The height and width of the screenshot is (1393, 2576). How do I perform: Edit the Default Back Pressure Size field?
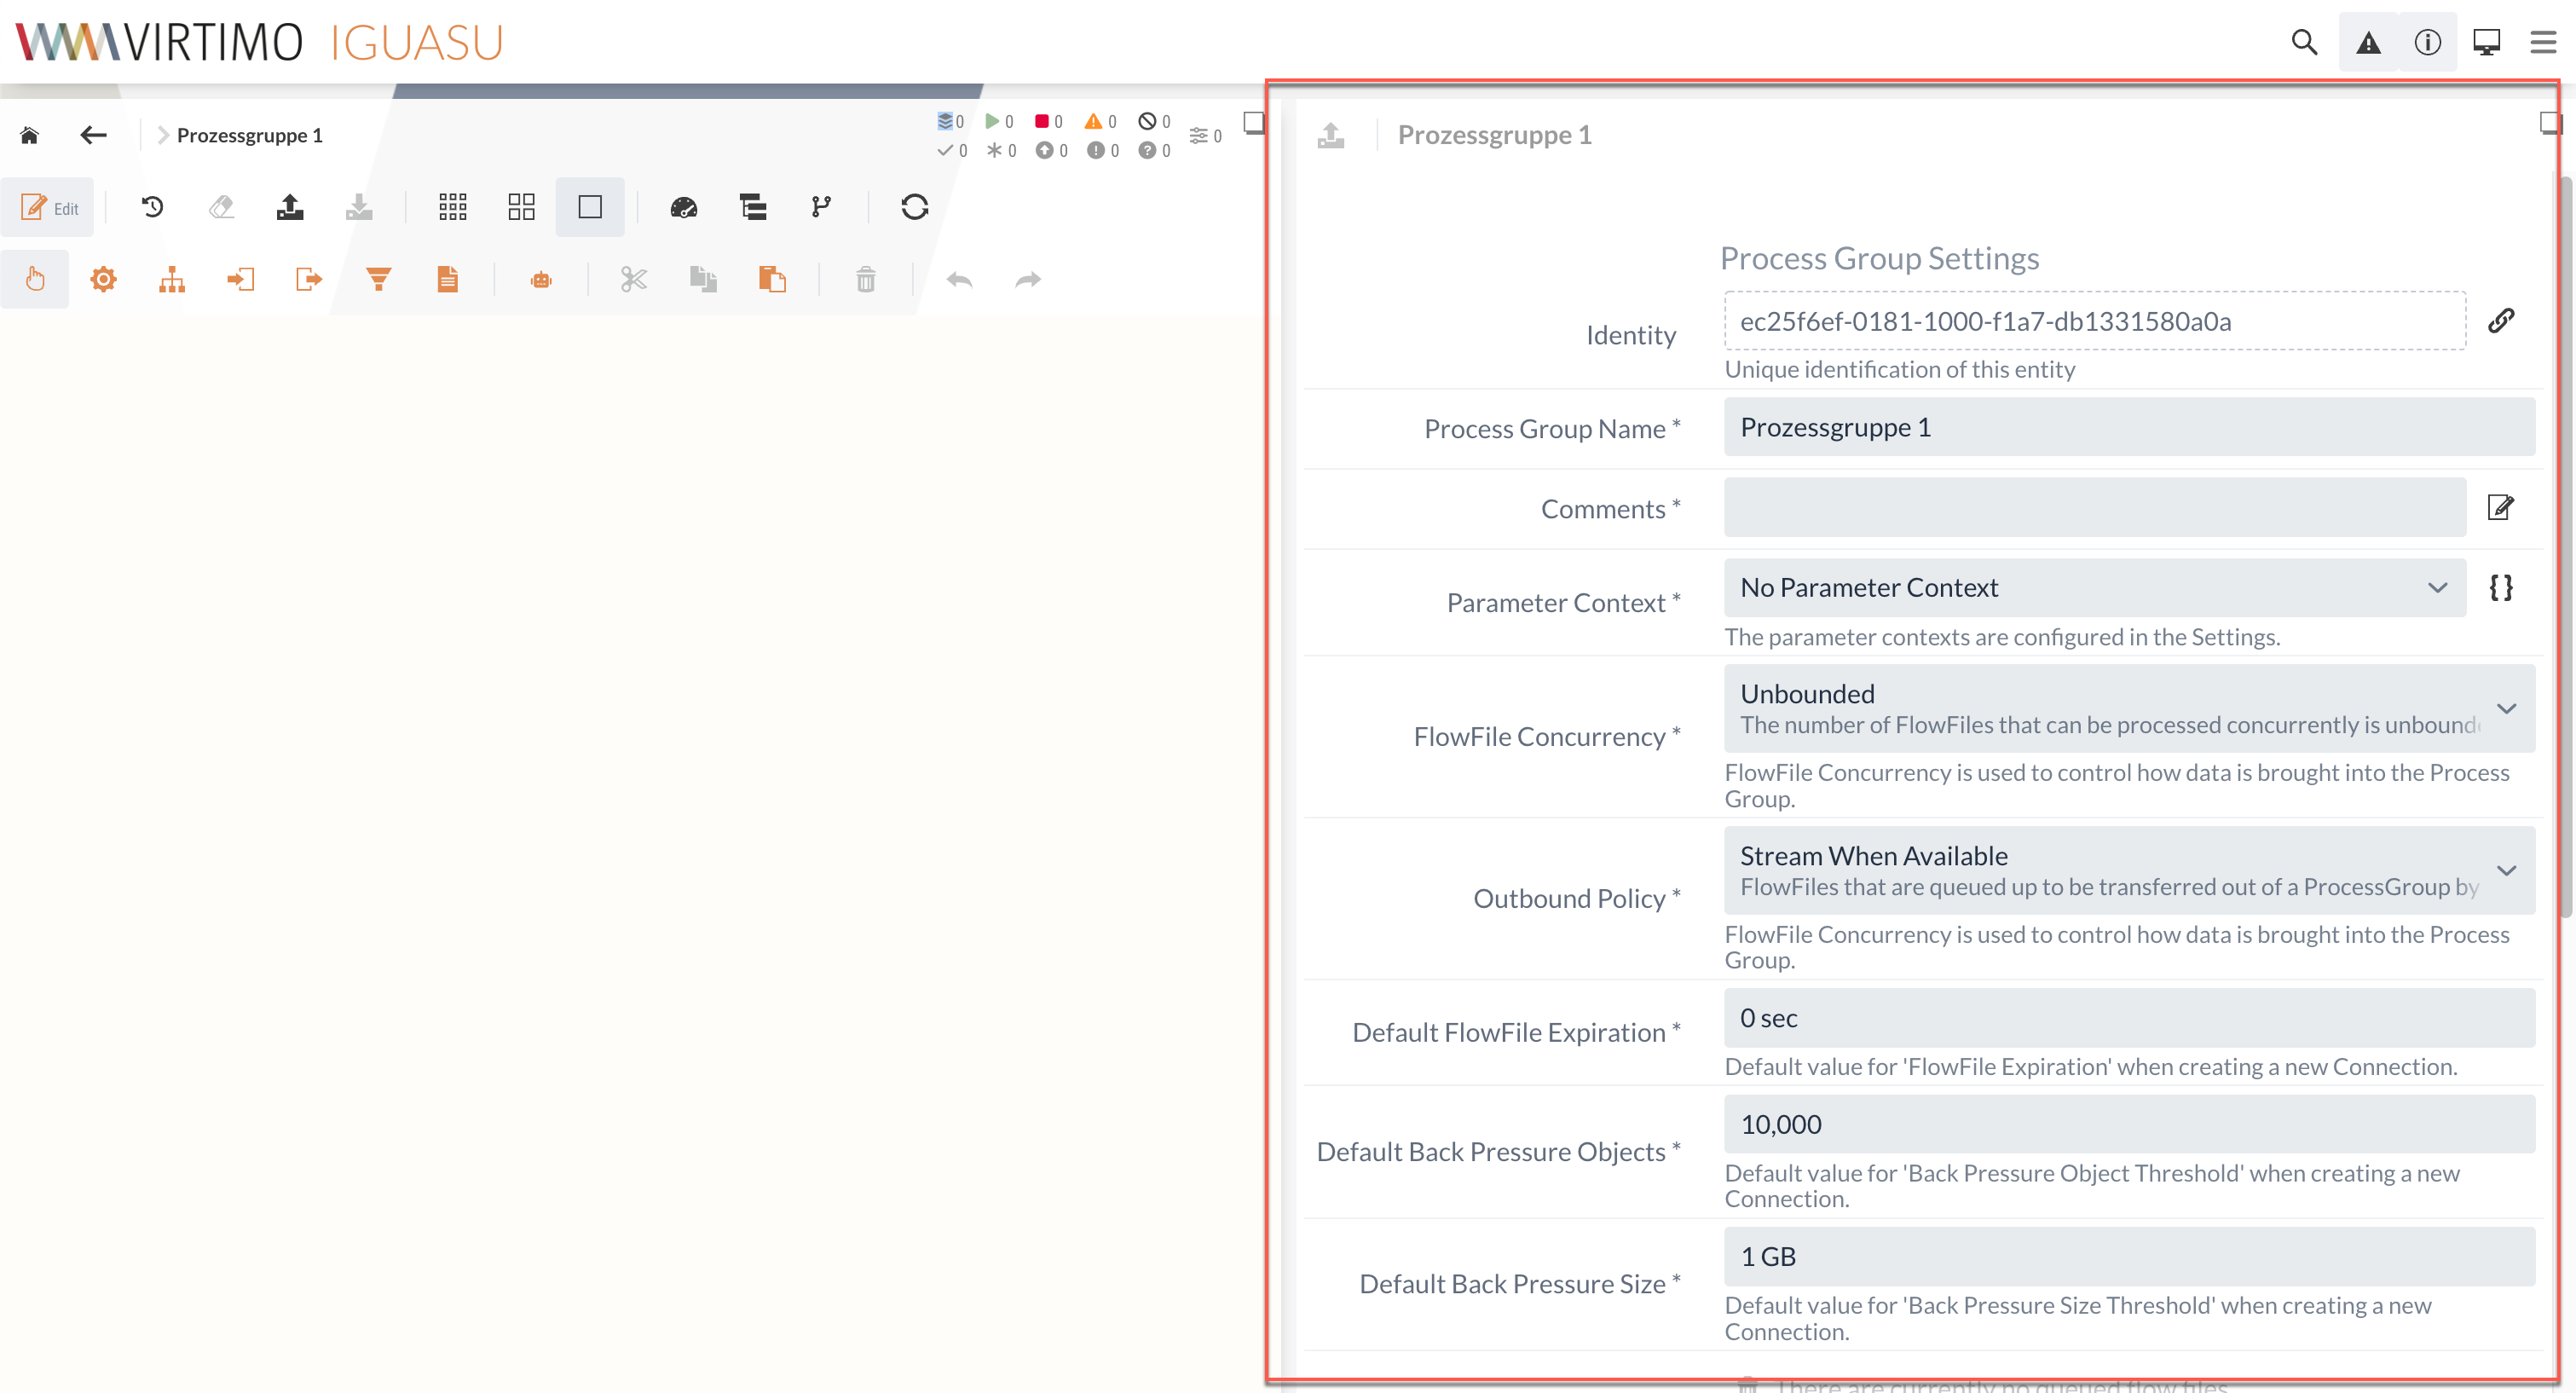pos(2129,1256)
